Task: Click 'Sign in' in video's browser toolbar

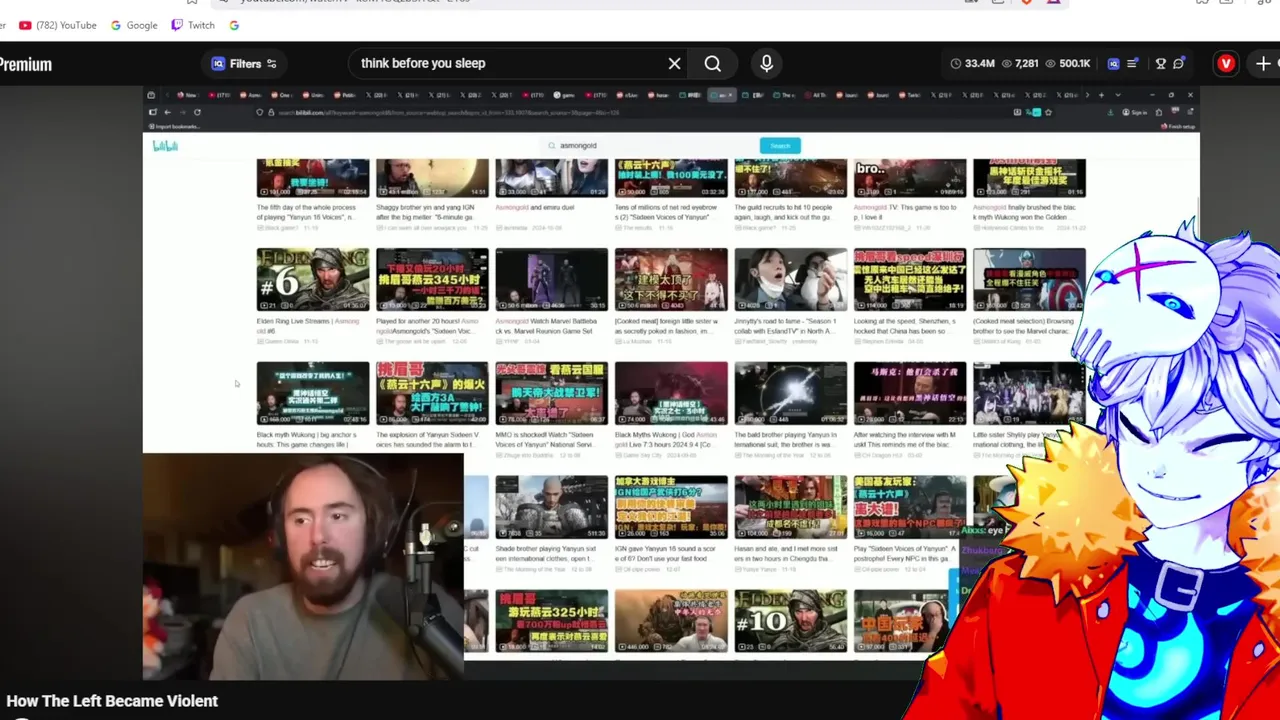Action: click(x=1135, y=112)
